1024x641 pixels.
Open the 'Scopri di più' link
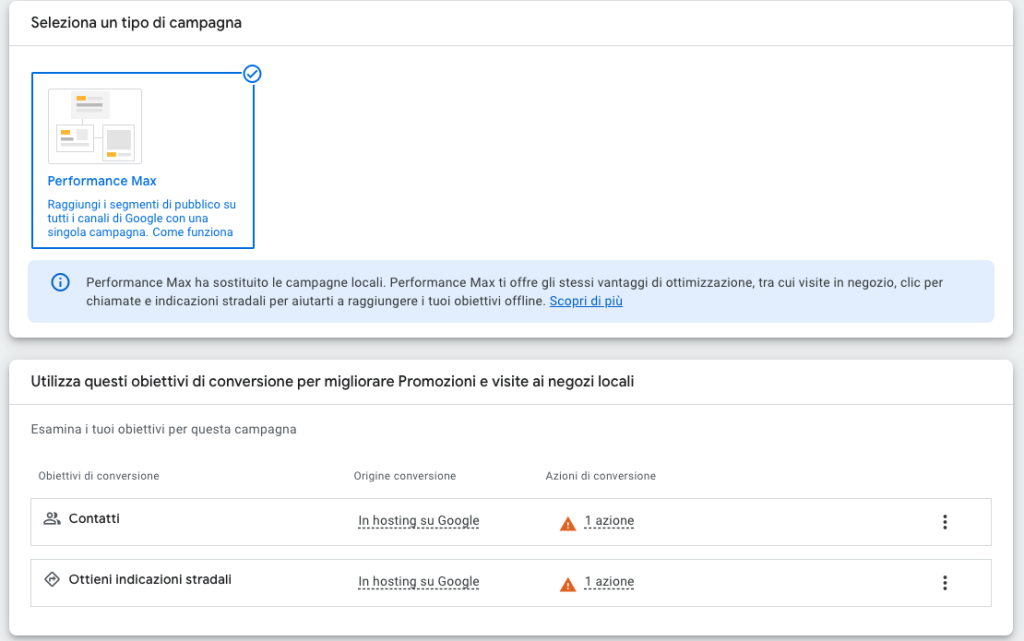click(x=586, y=301)
